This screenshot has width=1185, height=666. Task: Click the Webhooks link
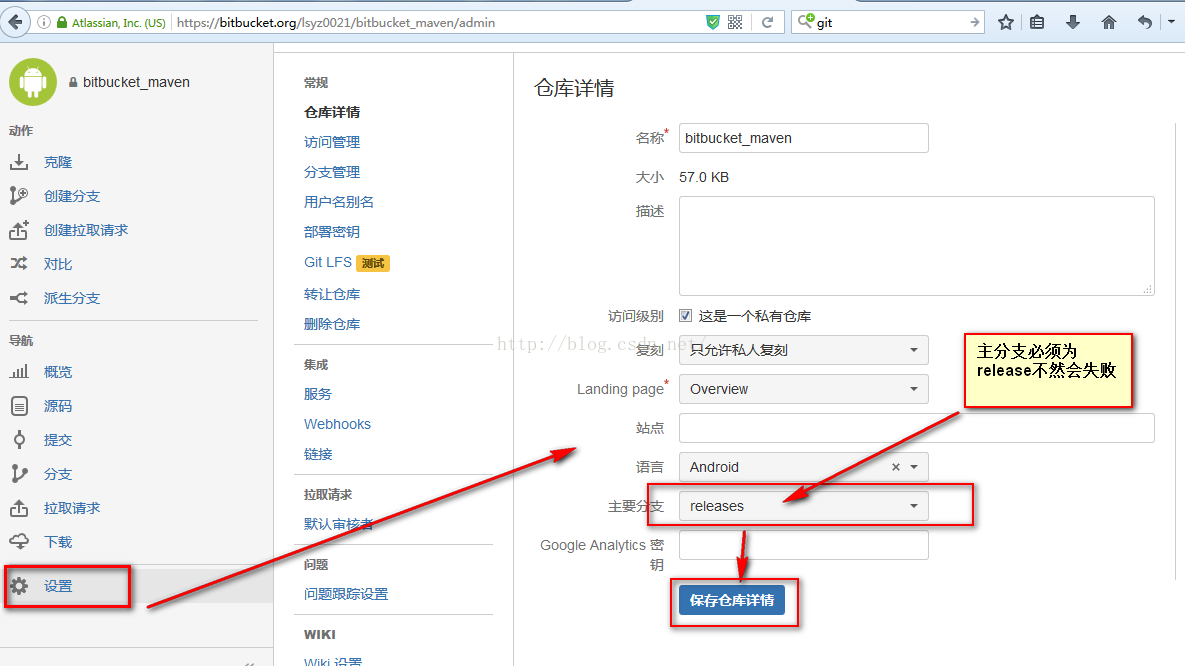click(x=337, y=424)
